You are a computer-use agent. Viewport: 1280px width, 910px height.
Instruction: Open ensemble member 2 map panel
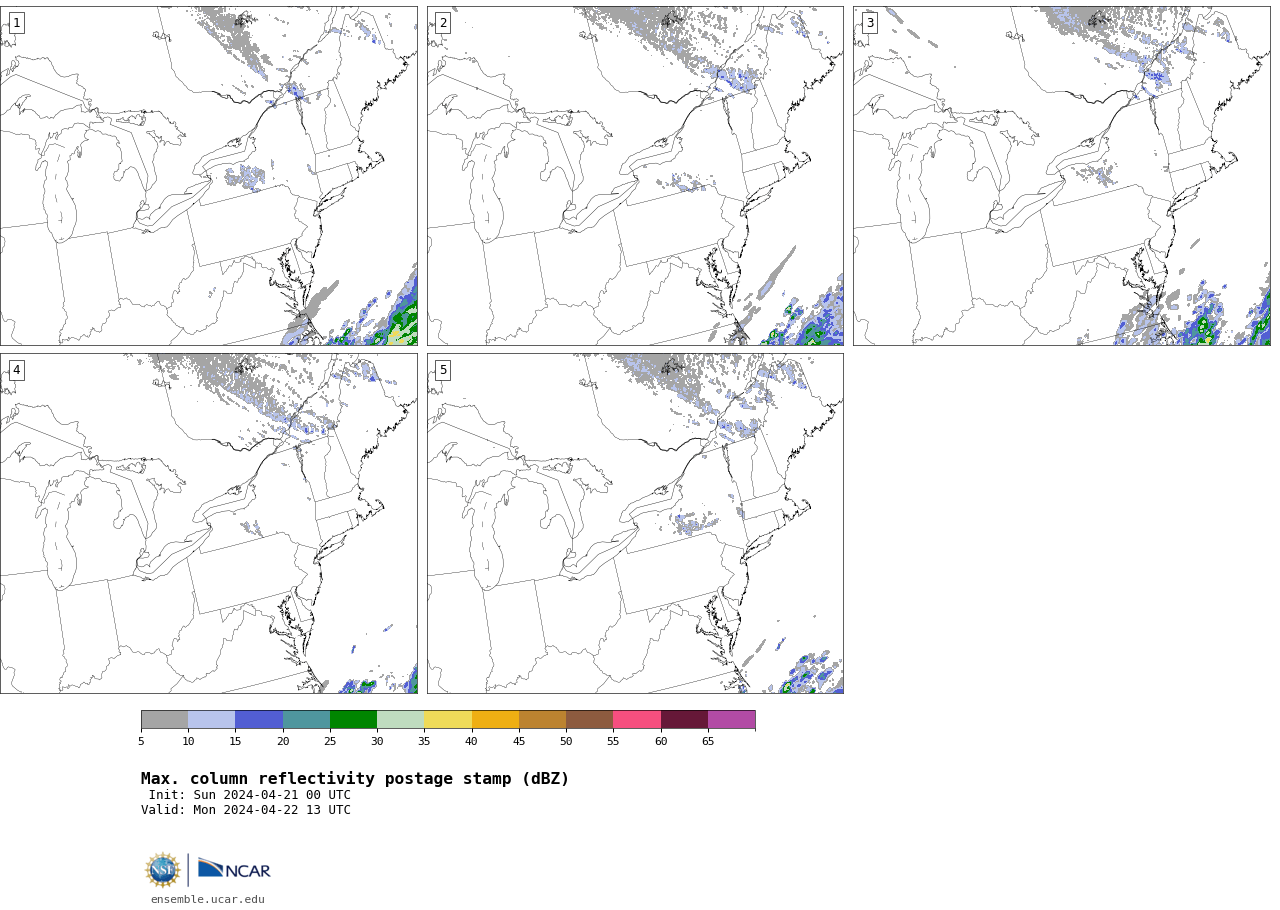pos(635,176)
